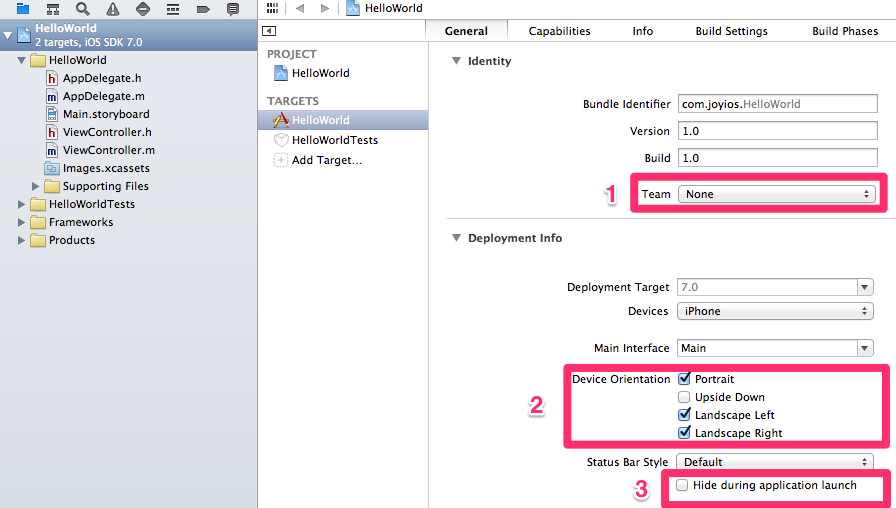Open the Symbol navigator hierarchy icon

tap(53, 9)
